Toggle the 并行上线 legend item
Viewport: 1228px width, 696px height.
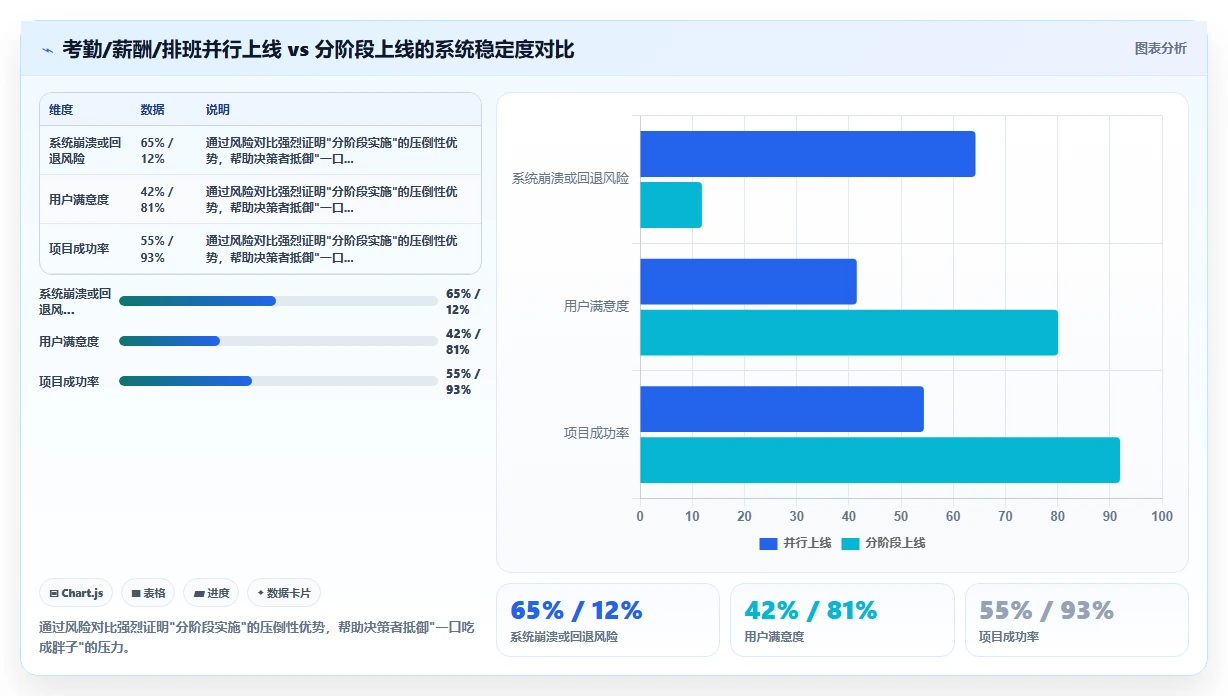(795, 543)
